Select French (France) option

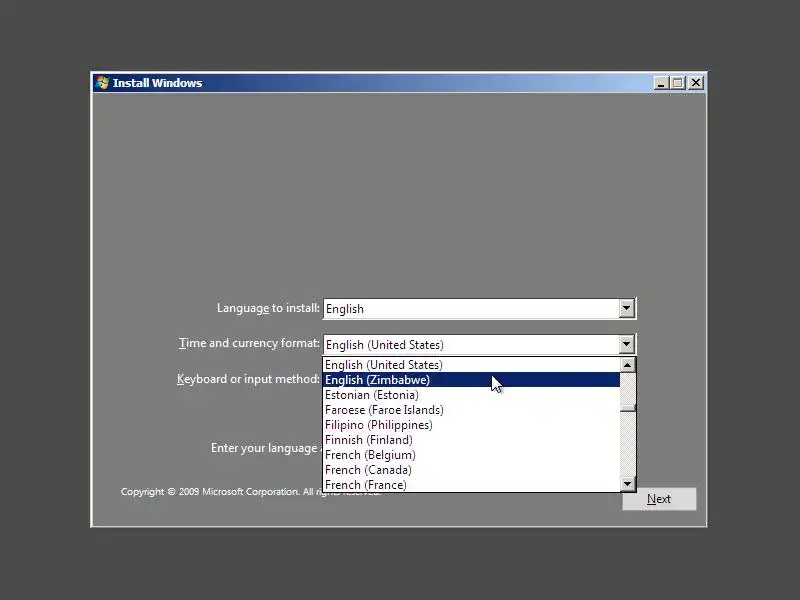(x=472, y=485)
